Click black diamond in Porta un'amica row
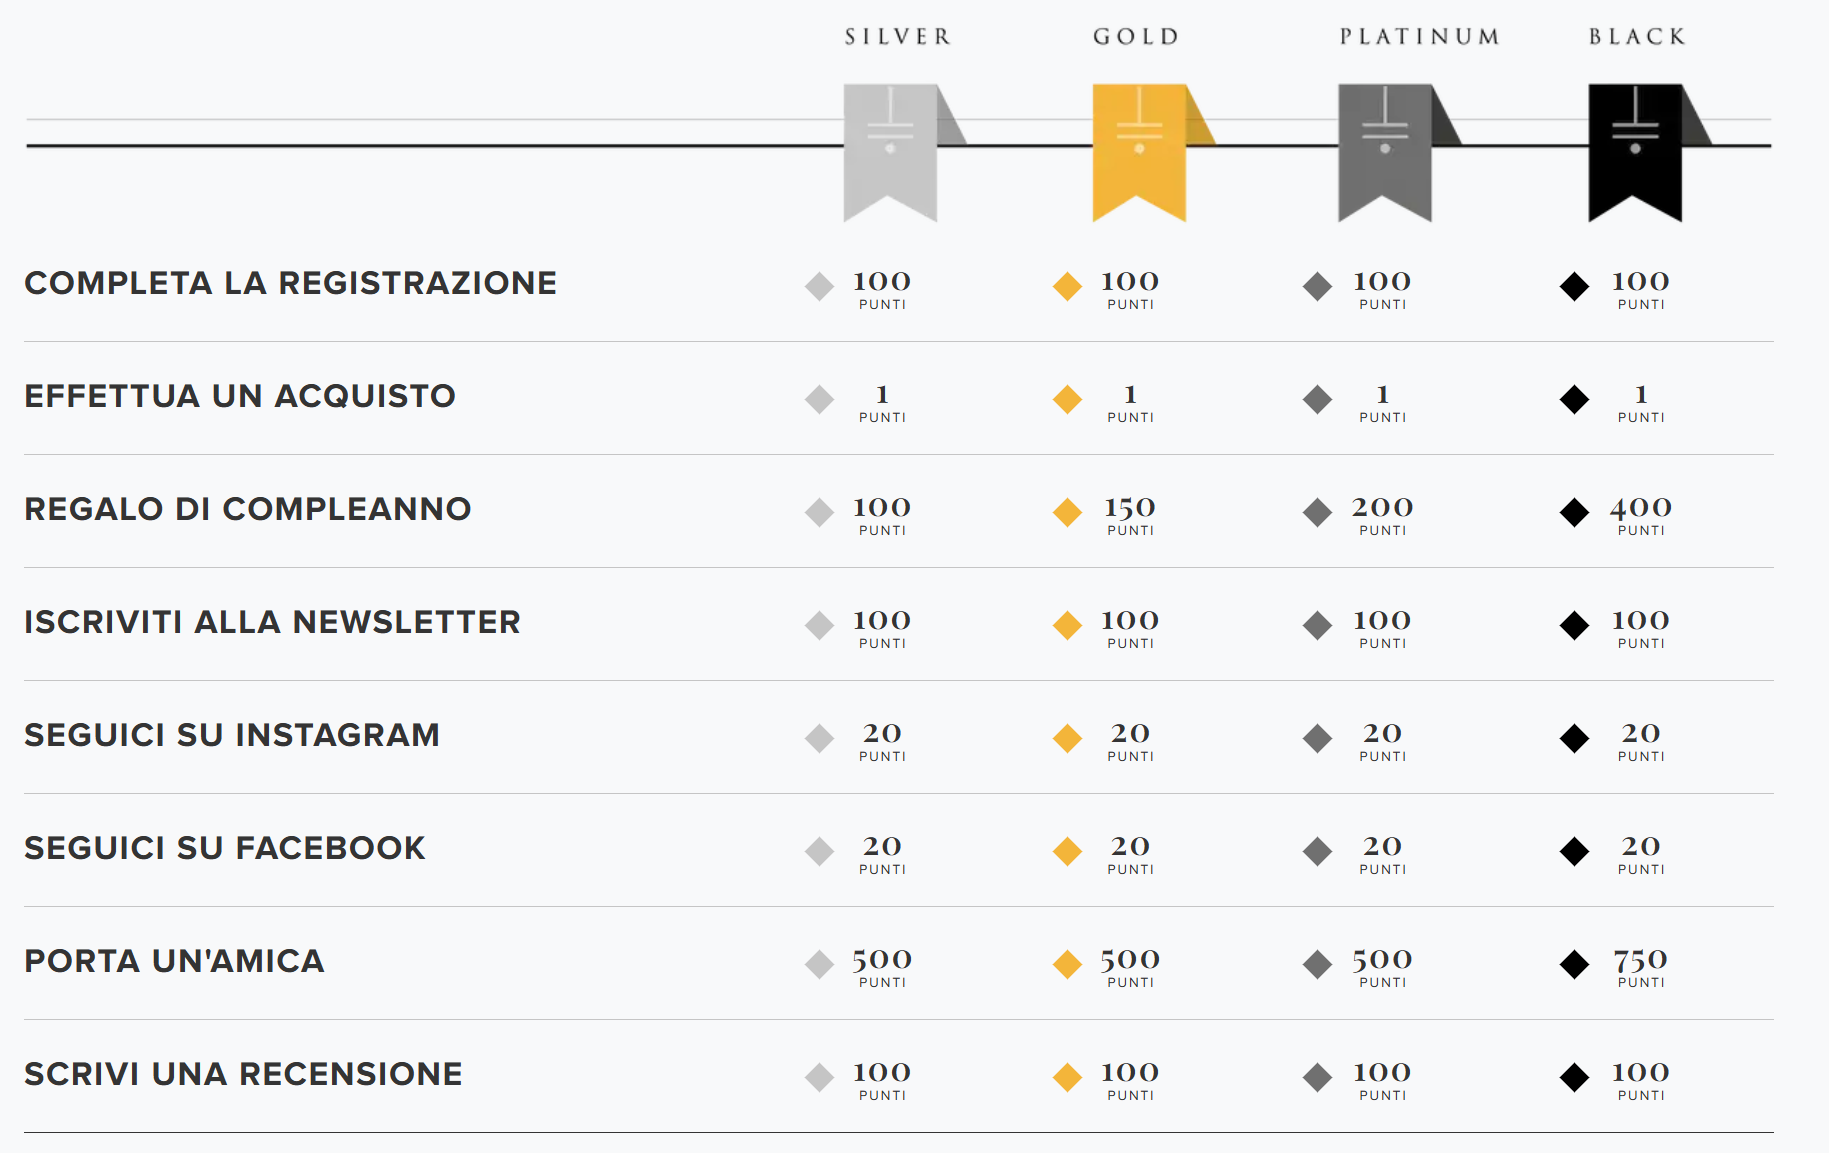 tap(1574, 964)
